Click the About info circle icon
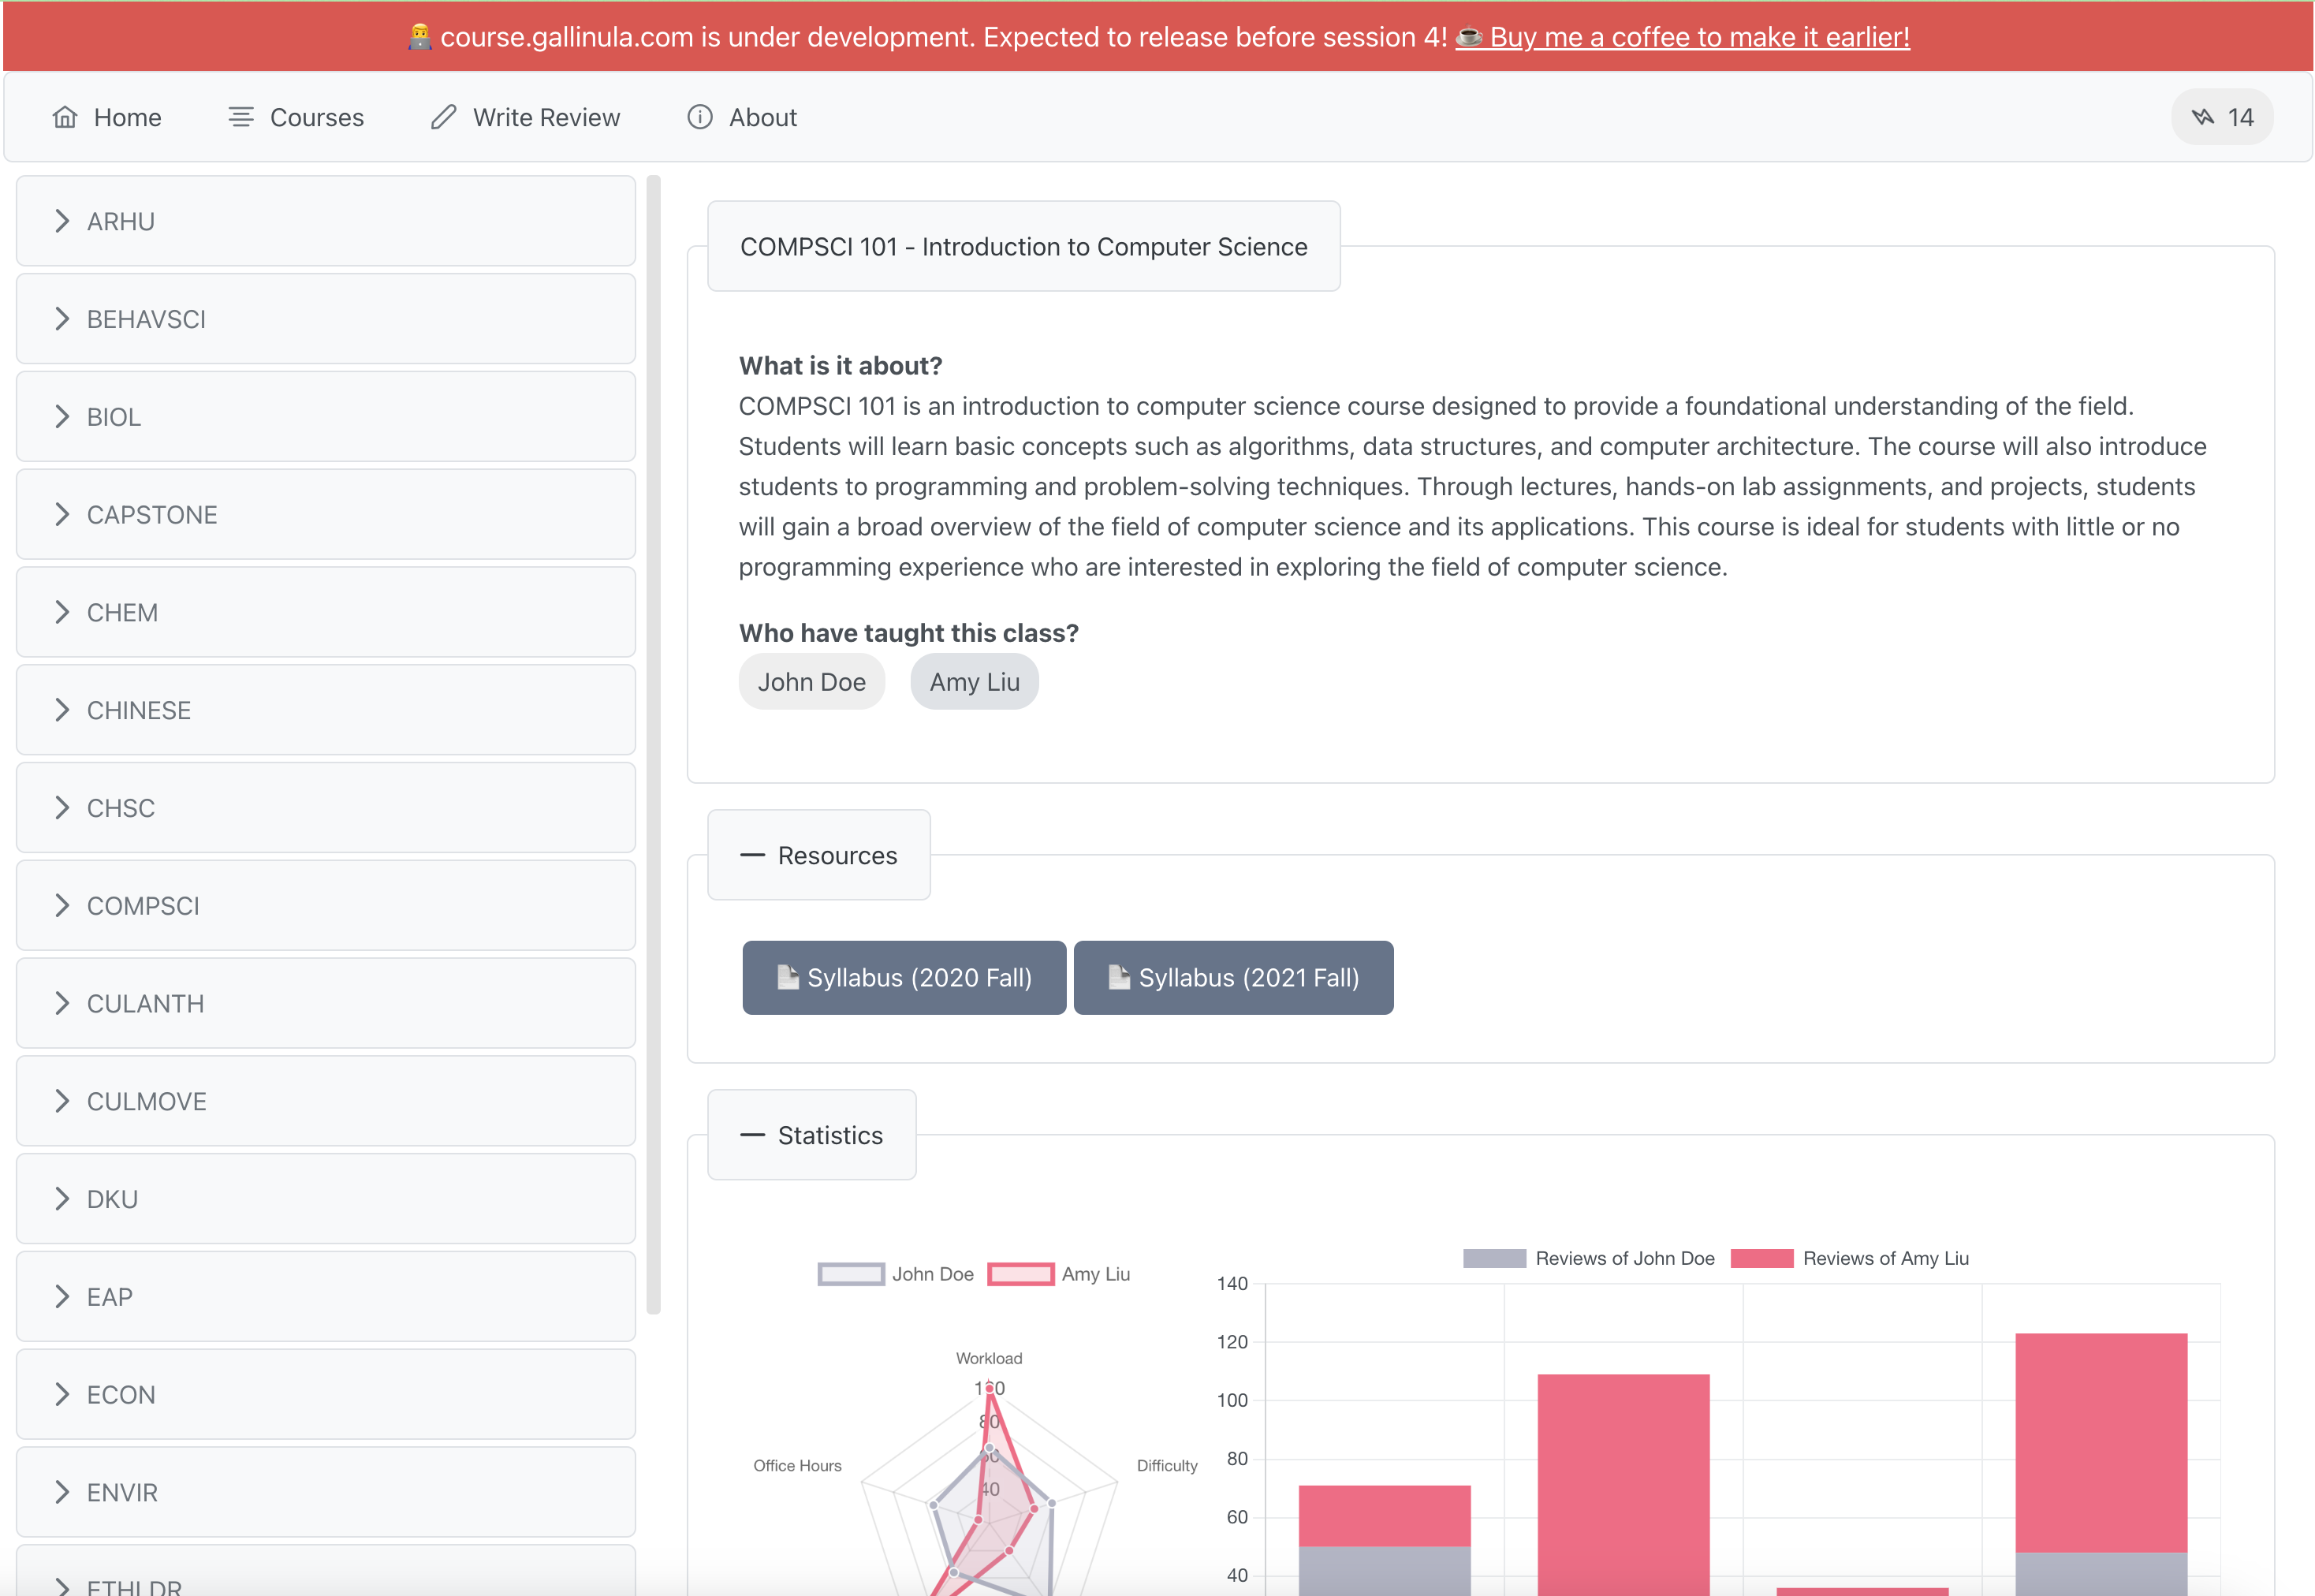 (x=700, y=117)
